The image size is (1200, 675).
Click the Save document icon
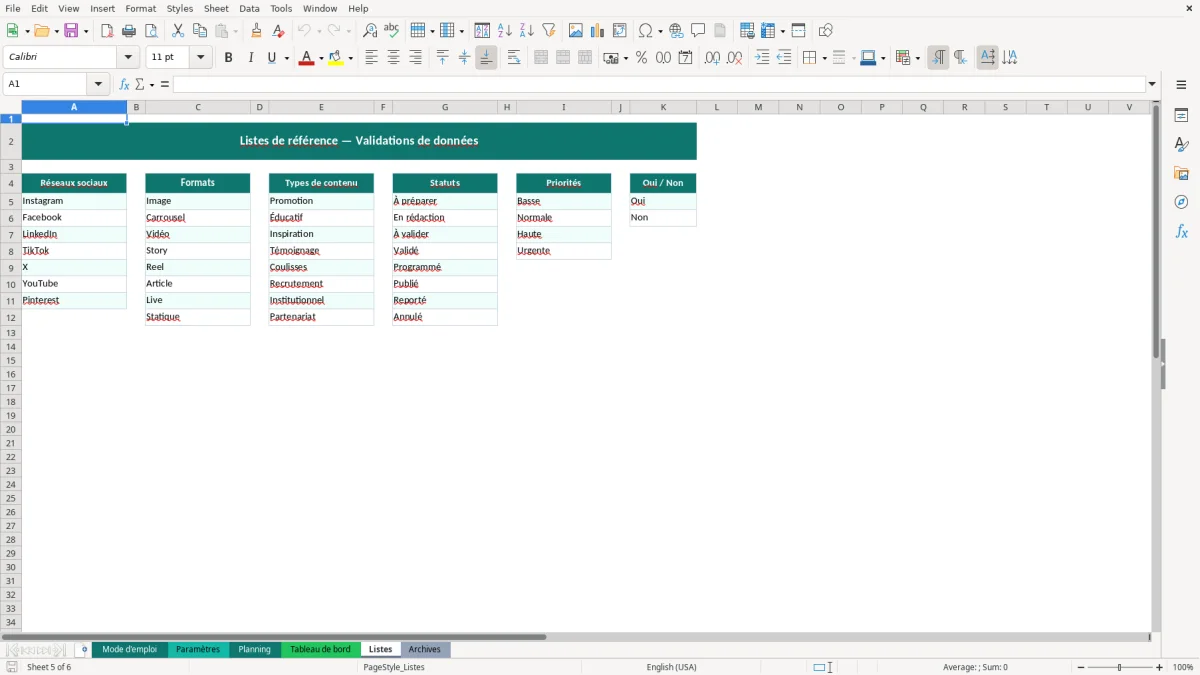click(x=71, y=31)
